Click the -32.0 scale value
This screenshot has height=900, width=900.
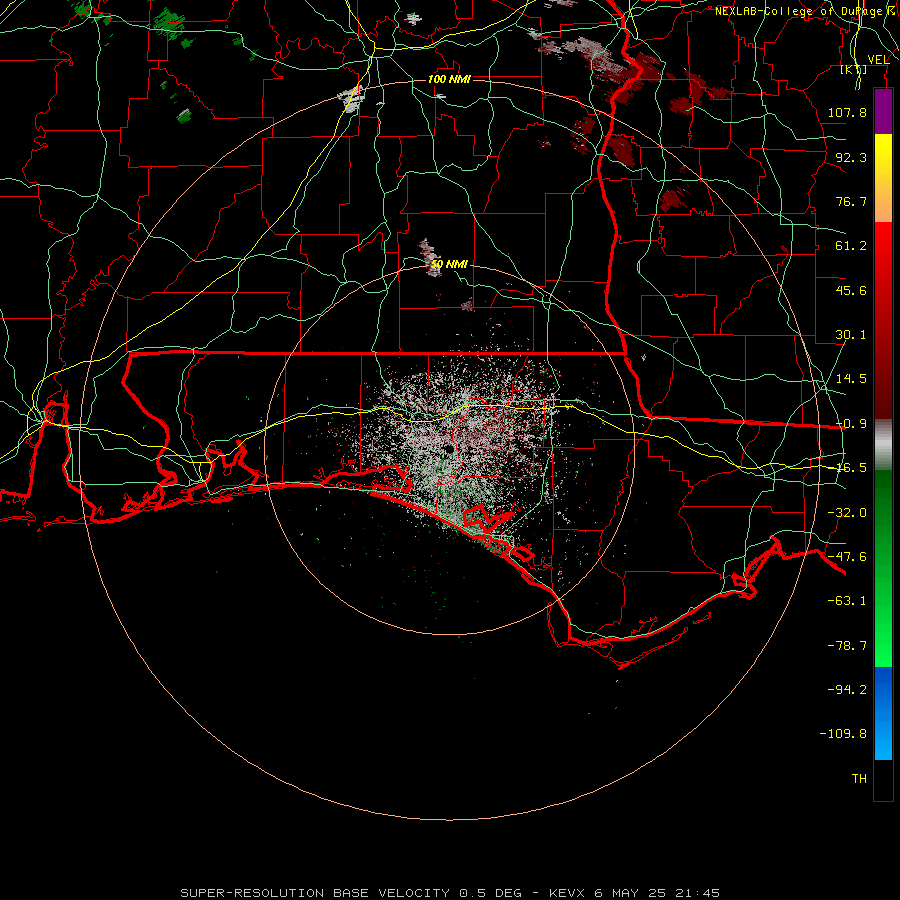point(847,513)
